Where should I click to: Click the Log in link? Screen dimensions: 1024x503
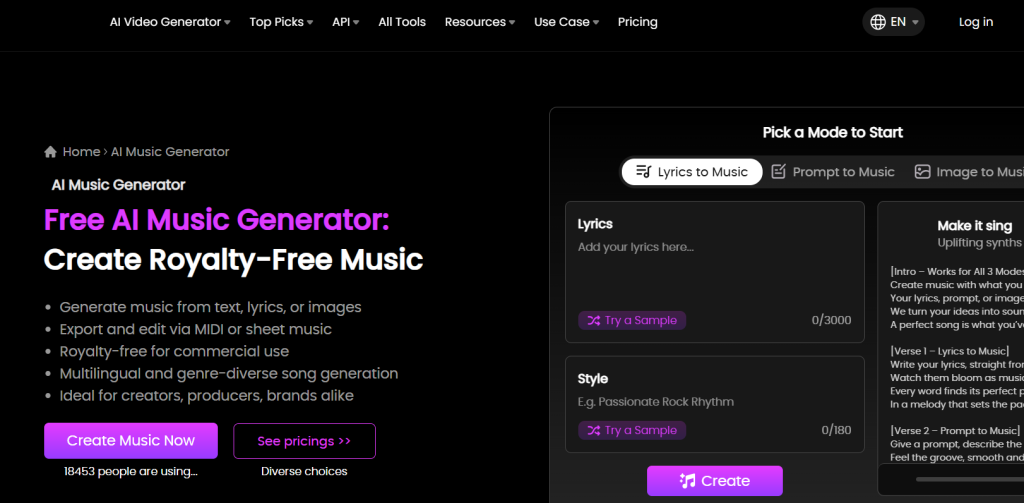click(976, 22)
